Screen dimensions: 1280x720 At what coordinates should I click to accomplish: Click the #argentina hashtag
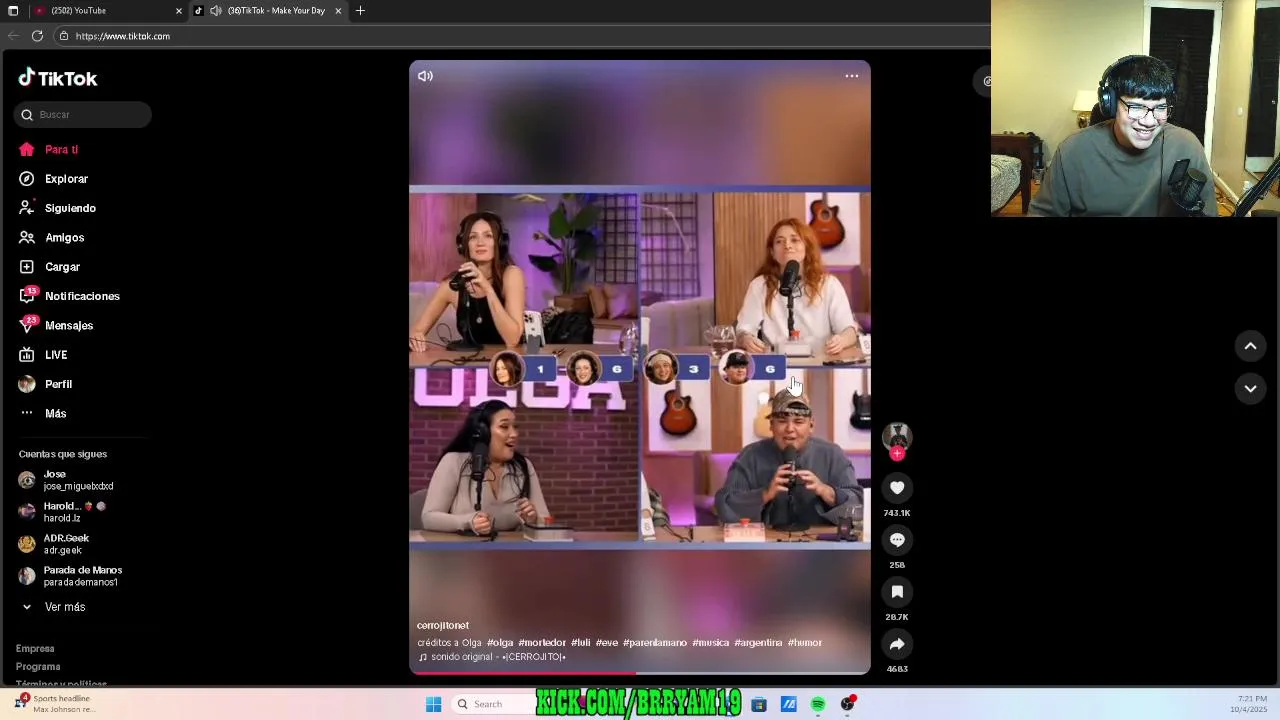pos(758,643)
